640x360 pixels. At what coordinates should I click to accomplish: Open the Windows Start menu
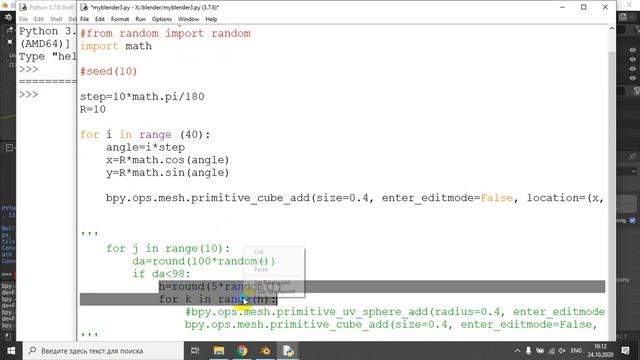click(x=11, y=351)
